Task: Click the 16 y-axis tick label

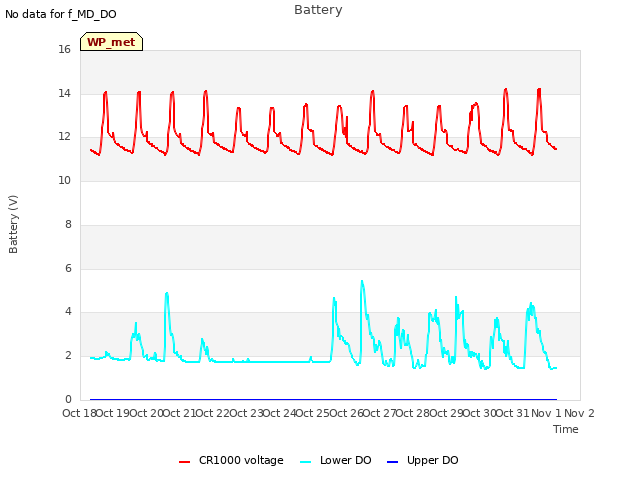Action: [64, 49]
